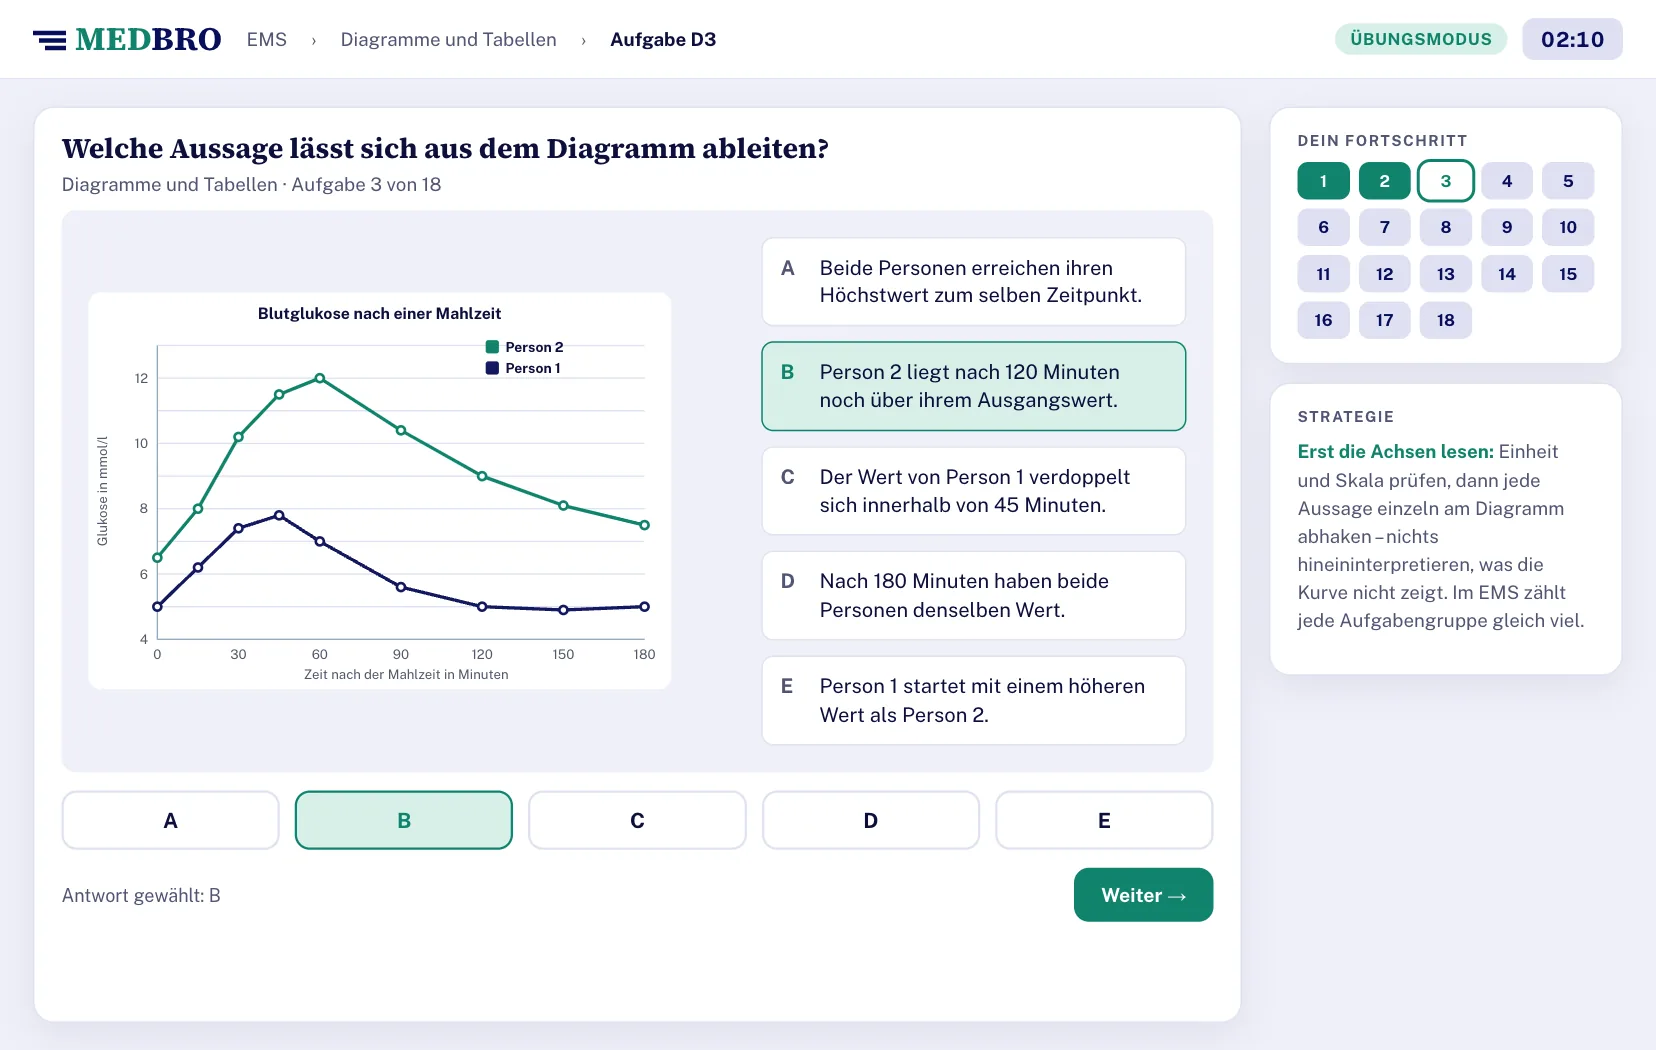The height and width of the screenshot is (1050, 1656).
Task: Click the 02:10 timer display
Action: 1572,39
